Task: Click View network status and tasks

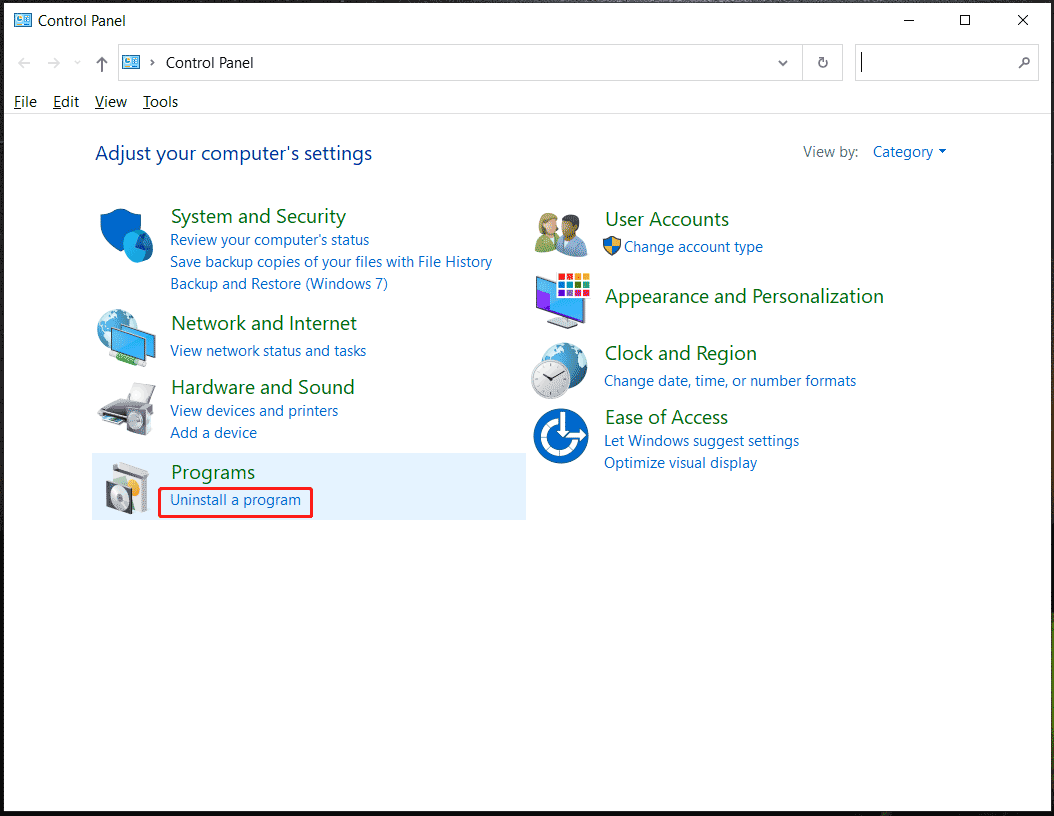Action: click(x=268, y=351)
